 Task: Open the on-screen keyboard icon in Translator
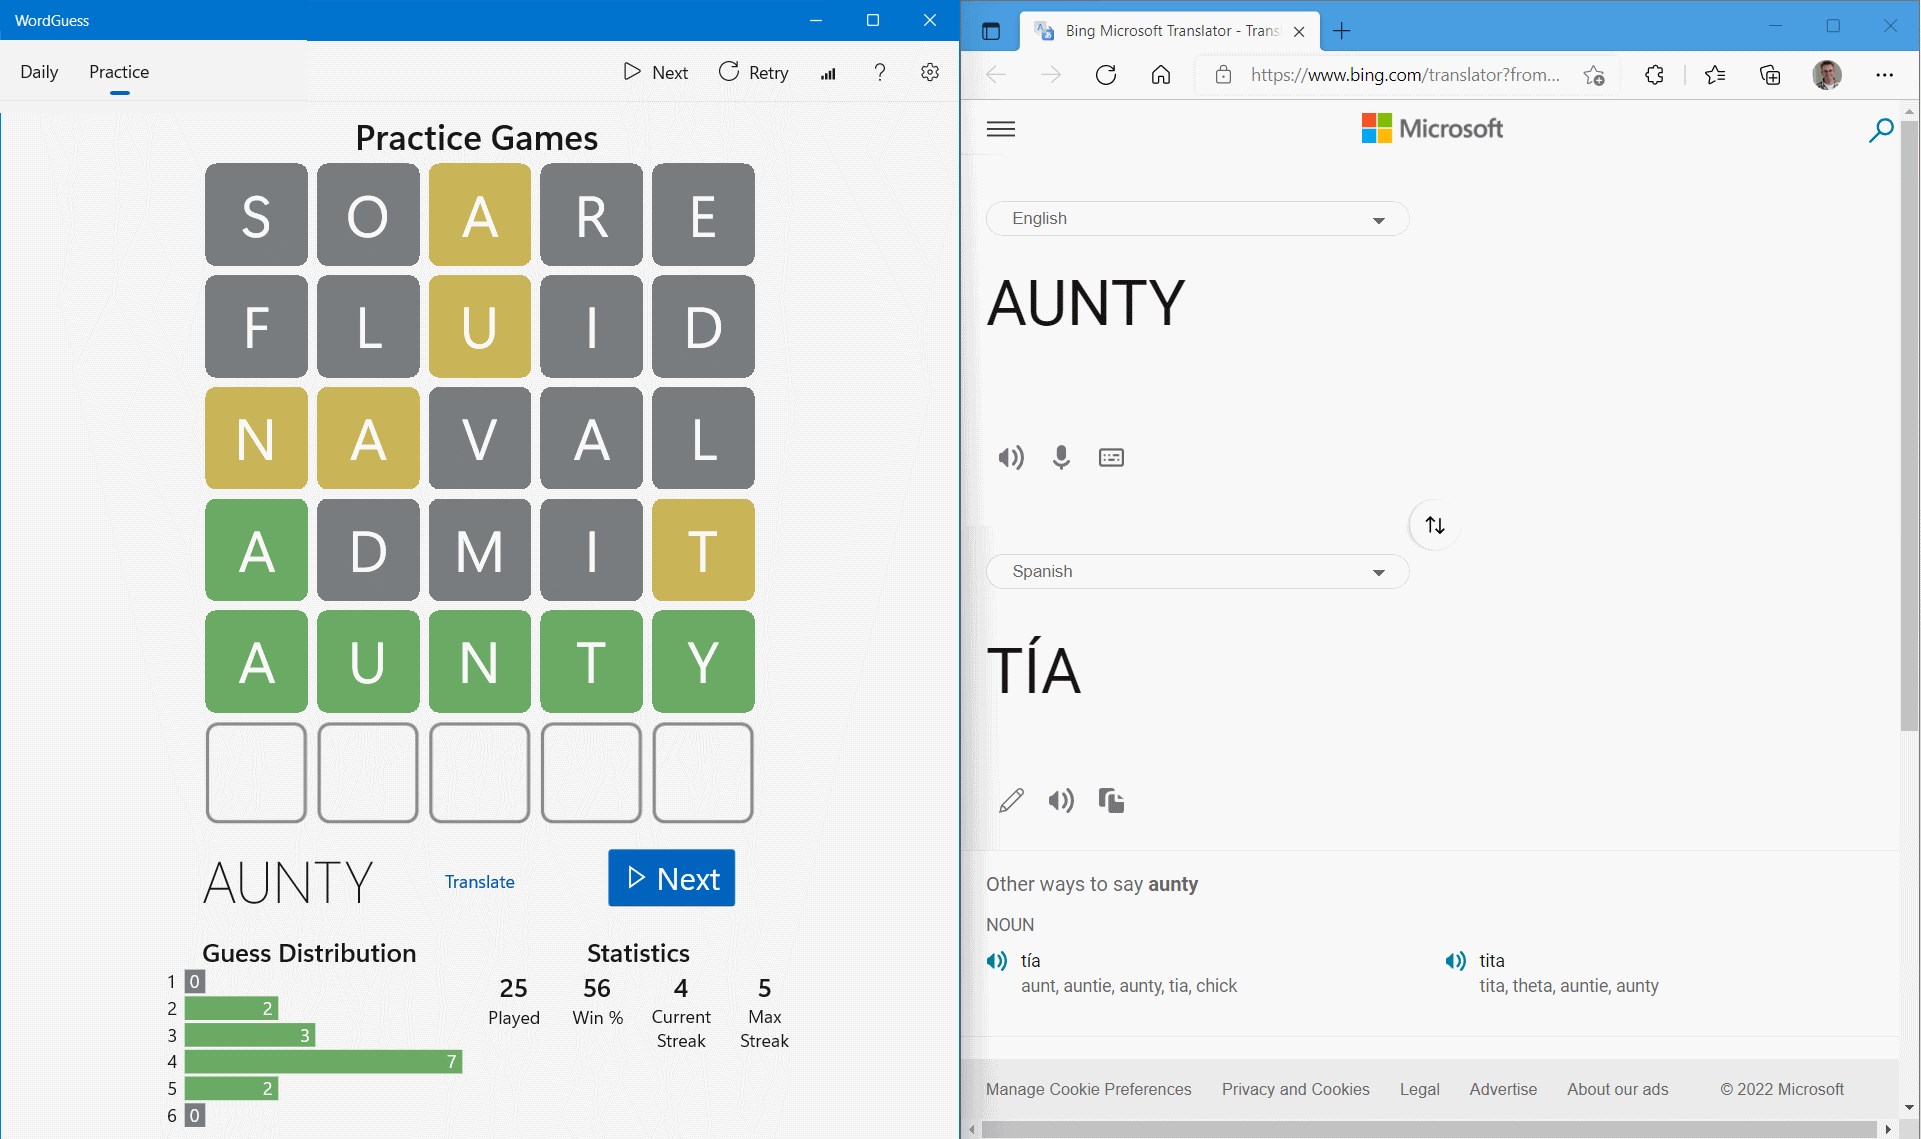click(x=1112, y=457)
